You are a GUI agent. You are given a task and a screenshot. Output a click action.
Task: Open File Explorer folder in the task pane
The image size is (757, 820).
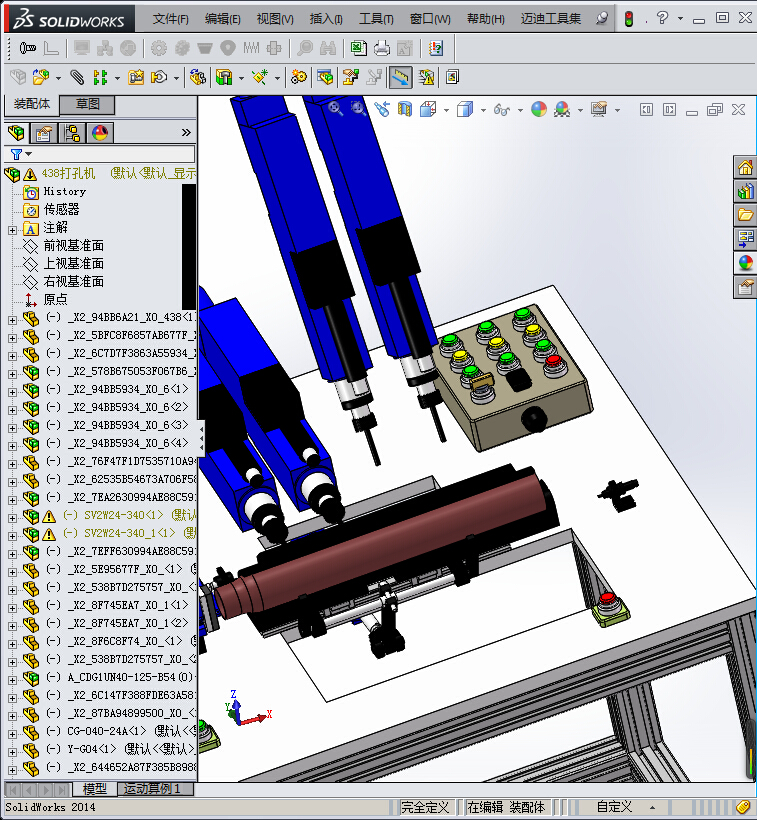click(745, 214)
